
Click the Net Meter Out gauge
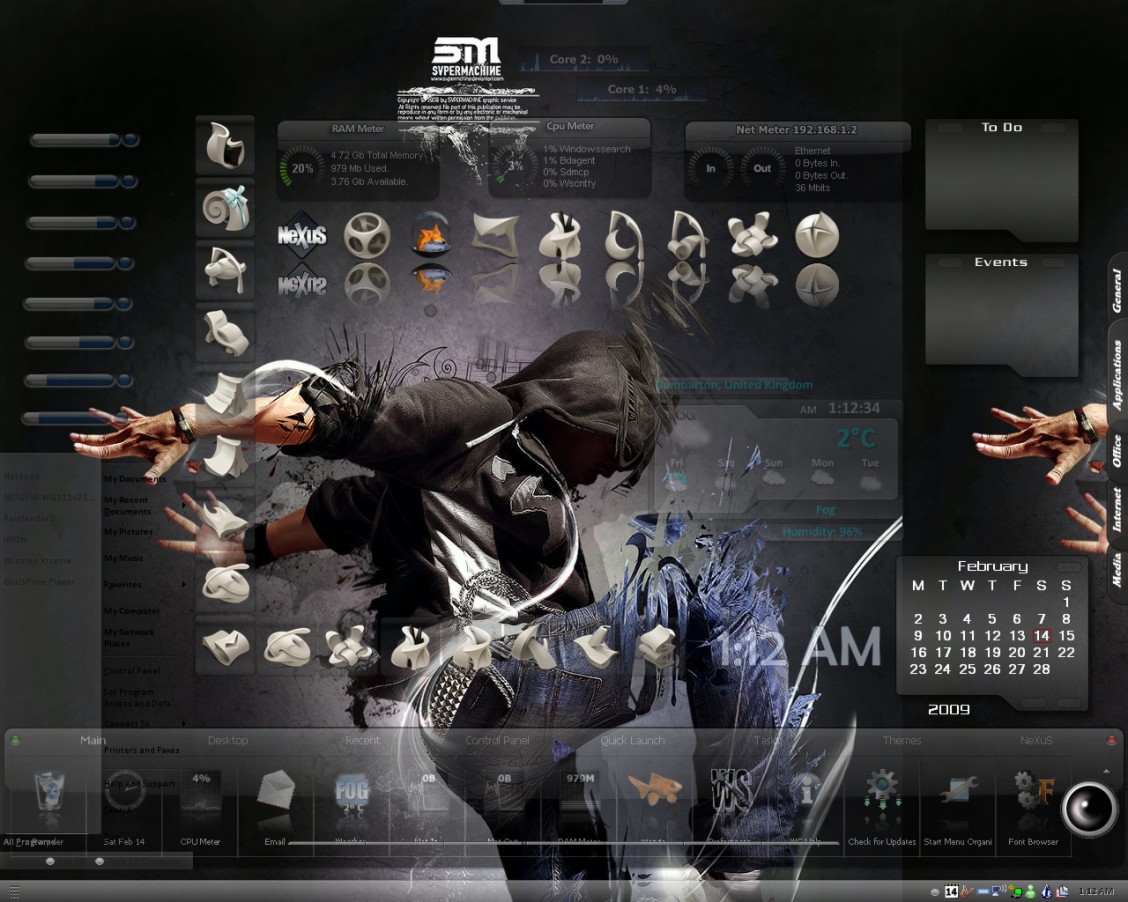click(762, 168)
